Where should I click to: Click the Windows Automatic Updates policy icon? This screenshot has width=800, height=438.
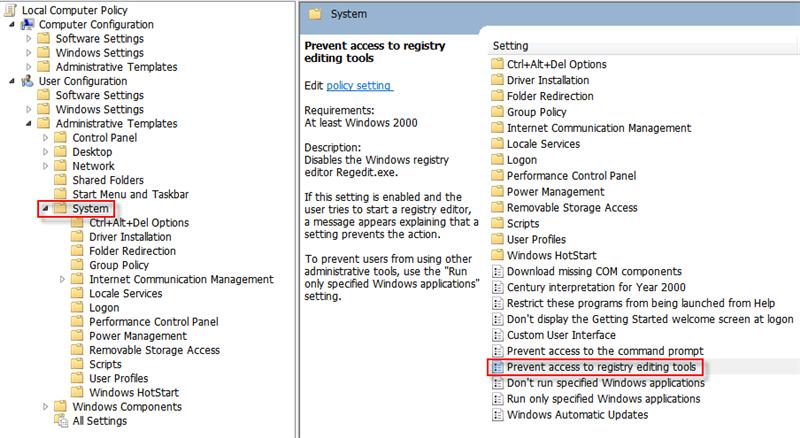pos(497,415)
